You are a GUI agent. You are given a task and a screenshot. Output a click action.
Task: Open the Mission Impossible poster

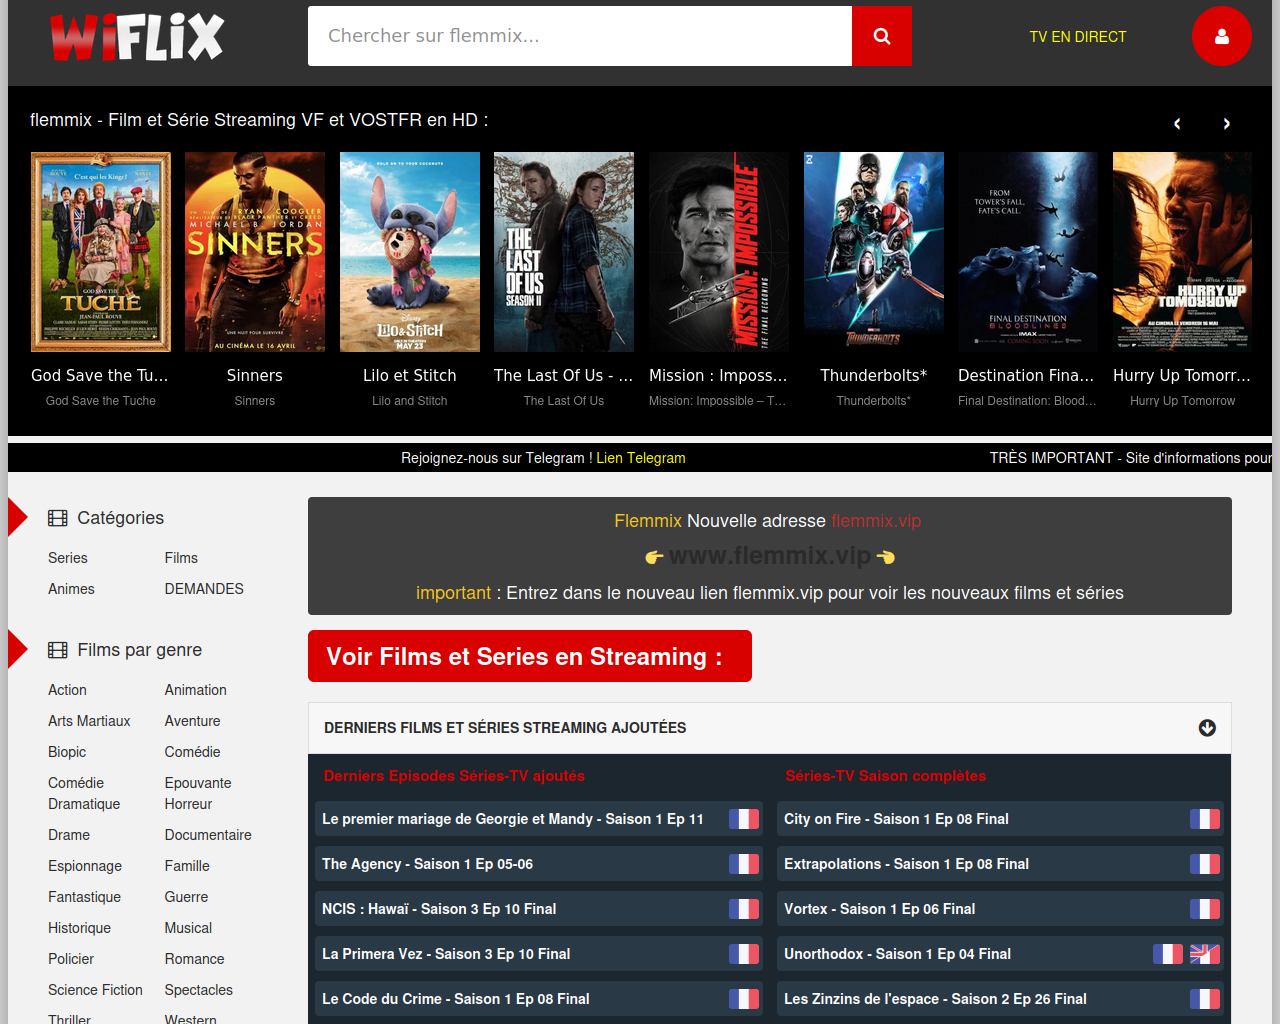[x=719, y=252]
